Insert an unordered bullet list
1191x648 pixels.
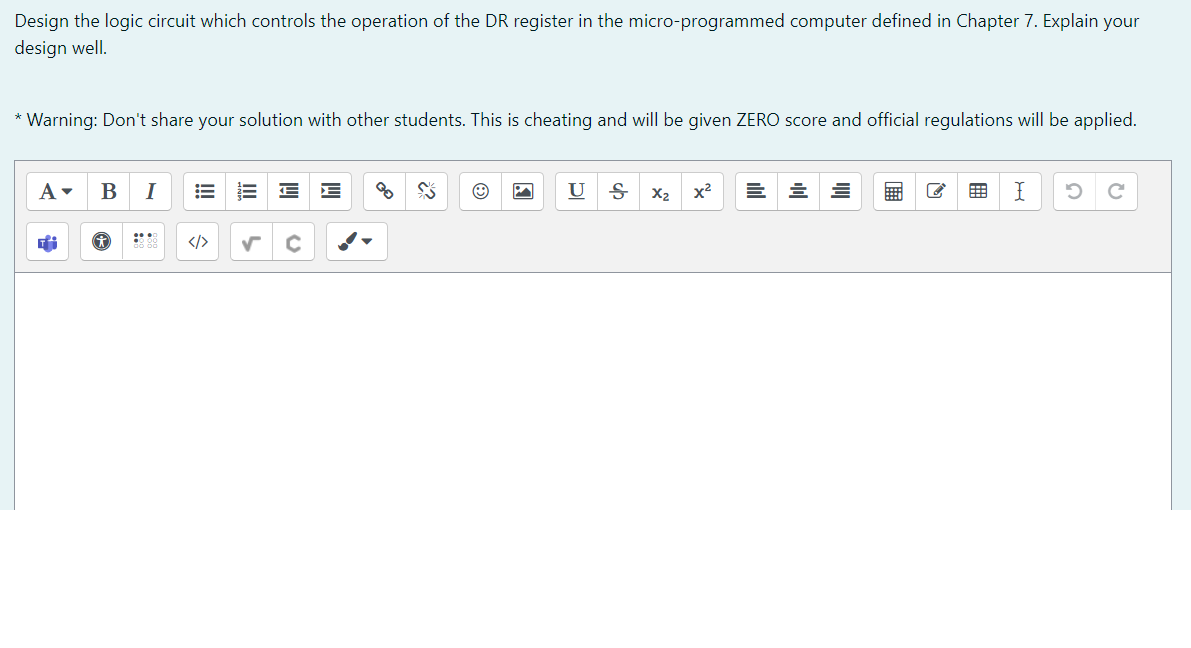pos(204,191)
